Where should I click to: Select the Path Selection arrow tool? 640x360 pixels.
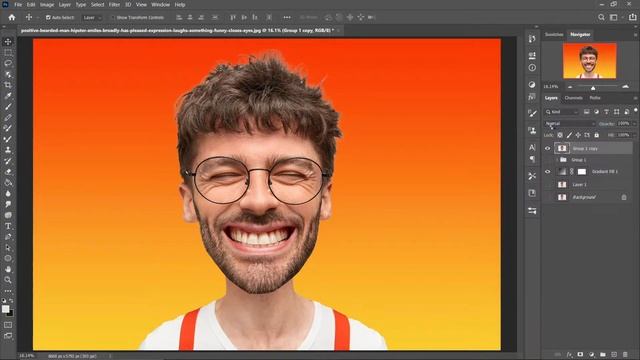pos(8,247)
